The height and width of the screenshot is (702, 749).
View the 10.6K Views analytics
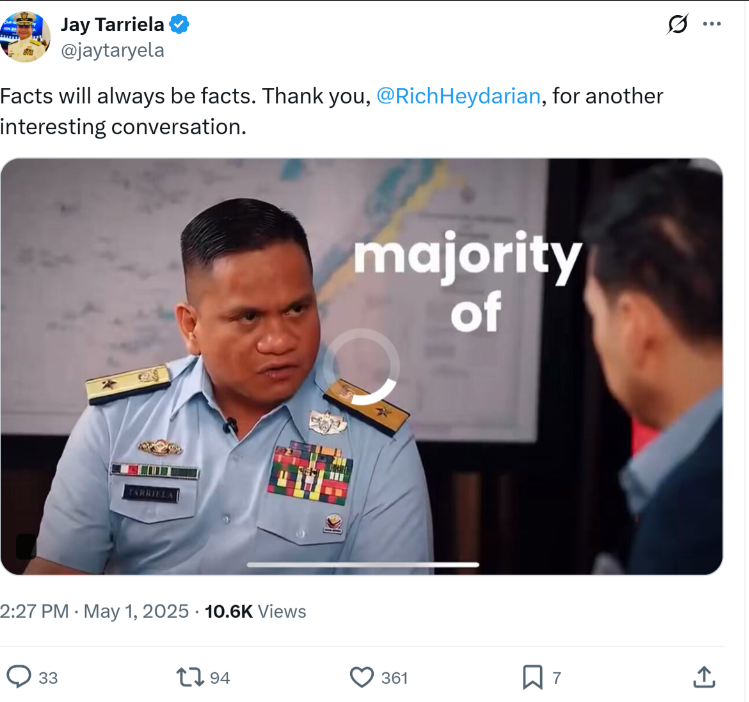click(x=255, y=612)
